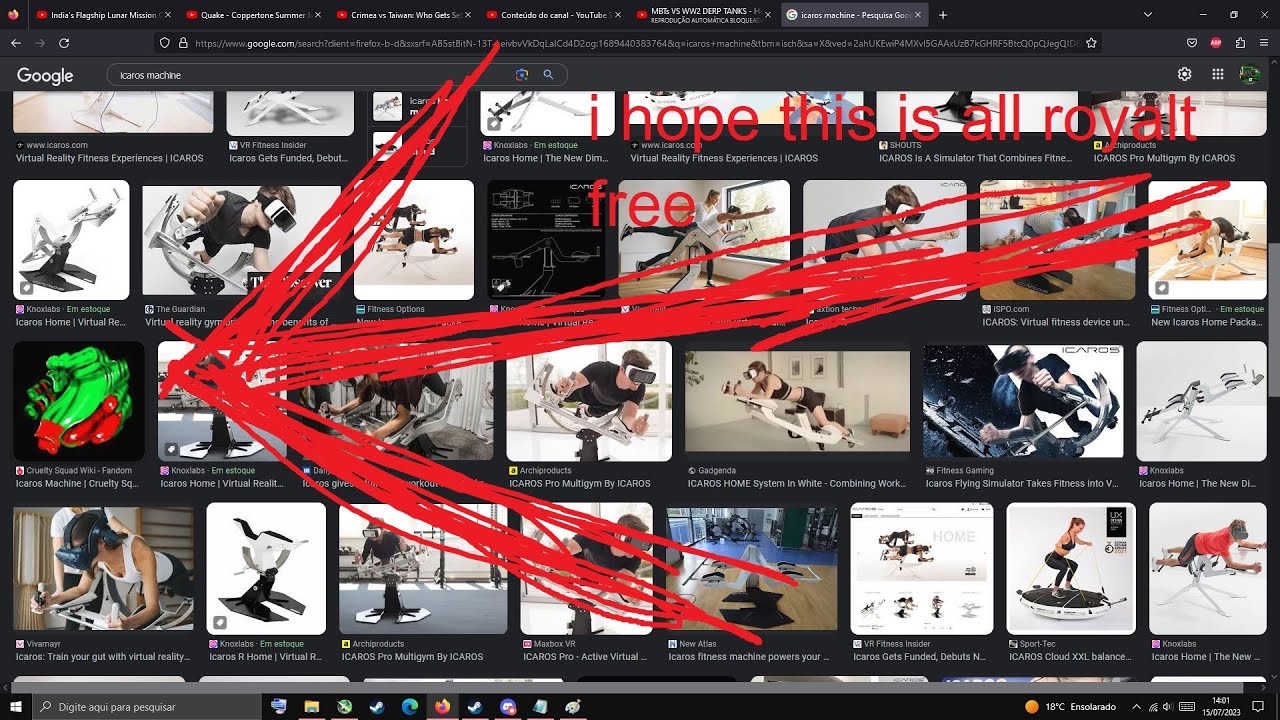Switch to the Quake - Coppertone Summer tab
This screenshot has height=720, width=1280.
click(x=252, y=15)
